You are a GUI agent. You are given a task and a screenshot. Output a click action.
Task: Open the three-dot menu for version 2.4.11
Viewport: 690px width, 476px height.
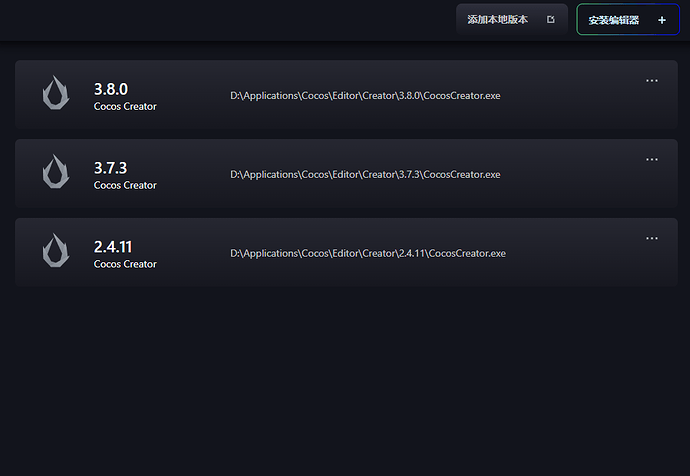click(x=652, y=238)
